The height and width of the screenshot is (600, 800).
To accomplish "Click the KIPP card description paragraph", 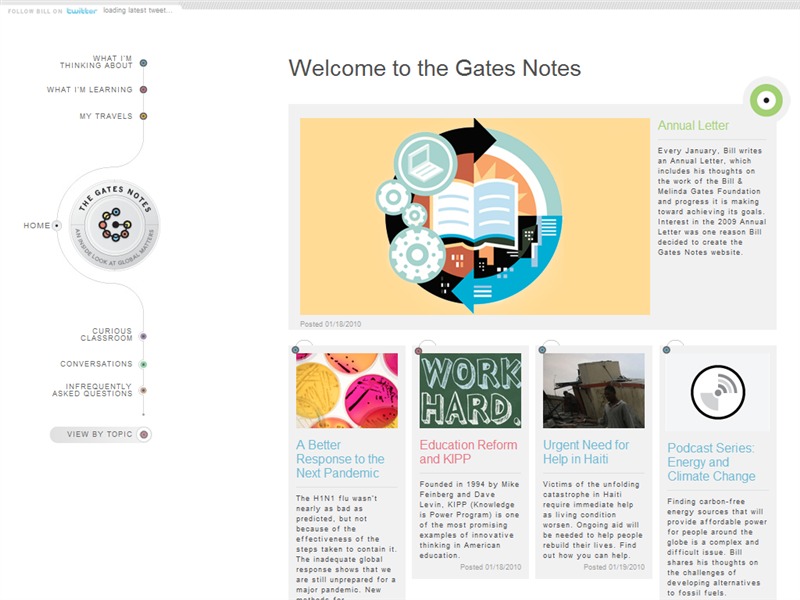I will coord(469,519).
